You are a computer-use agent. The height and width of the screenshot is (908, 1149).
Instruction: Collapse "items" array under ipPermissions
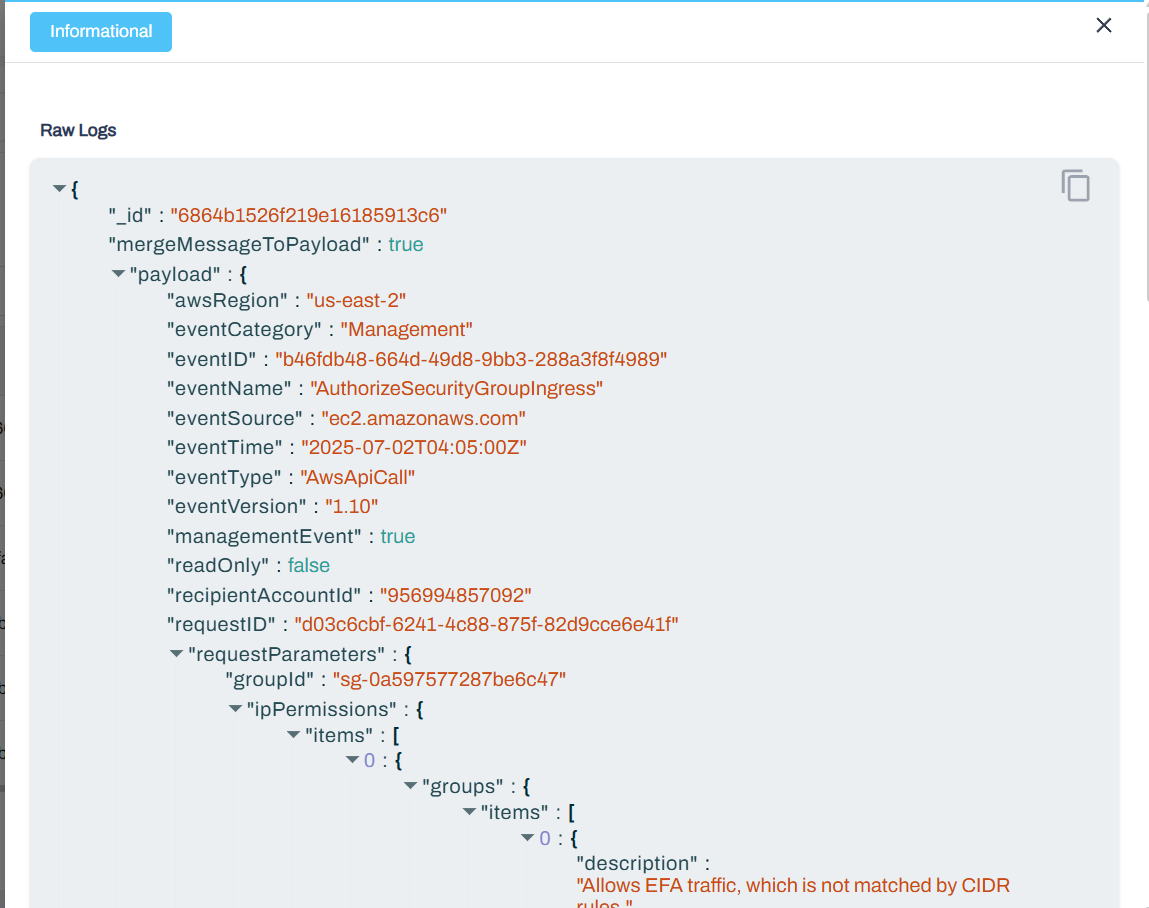point(294,734)
